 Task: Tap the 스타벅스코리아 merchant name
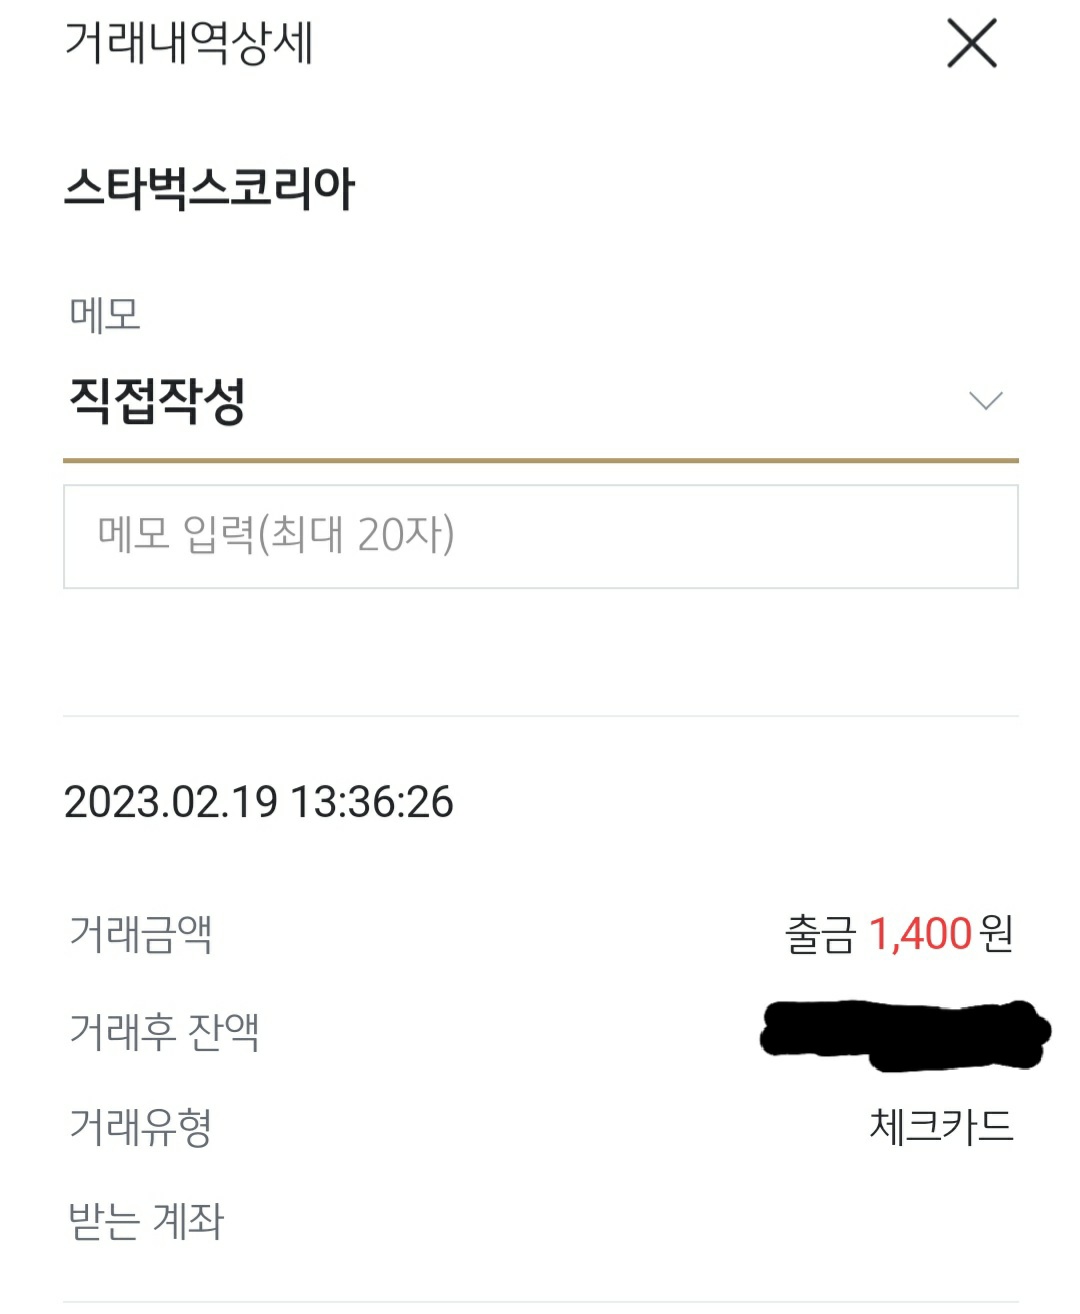(x=209, y=188)
